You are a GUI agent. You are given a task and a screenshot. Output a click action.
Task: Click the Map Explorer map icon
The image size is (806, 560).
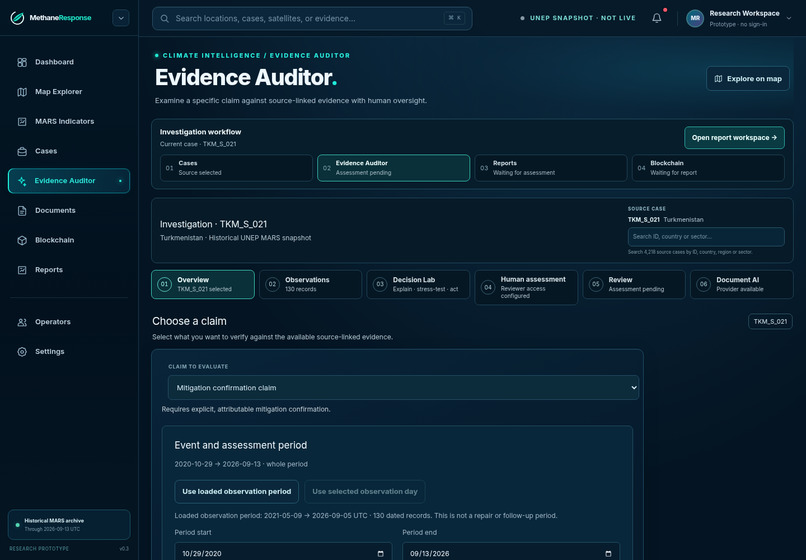(x=22, y=92)
